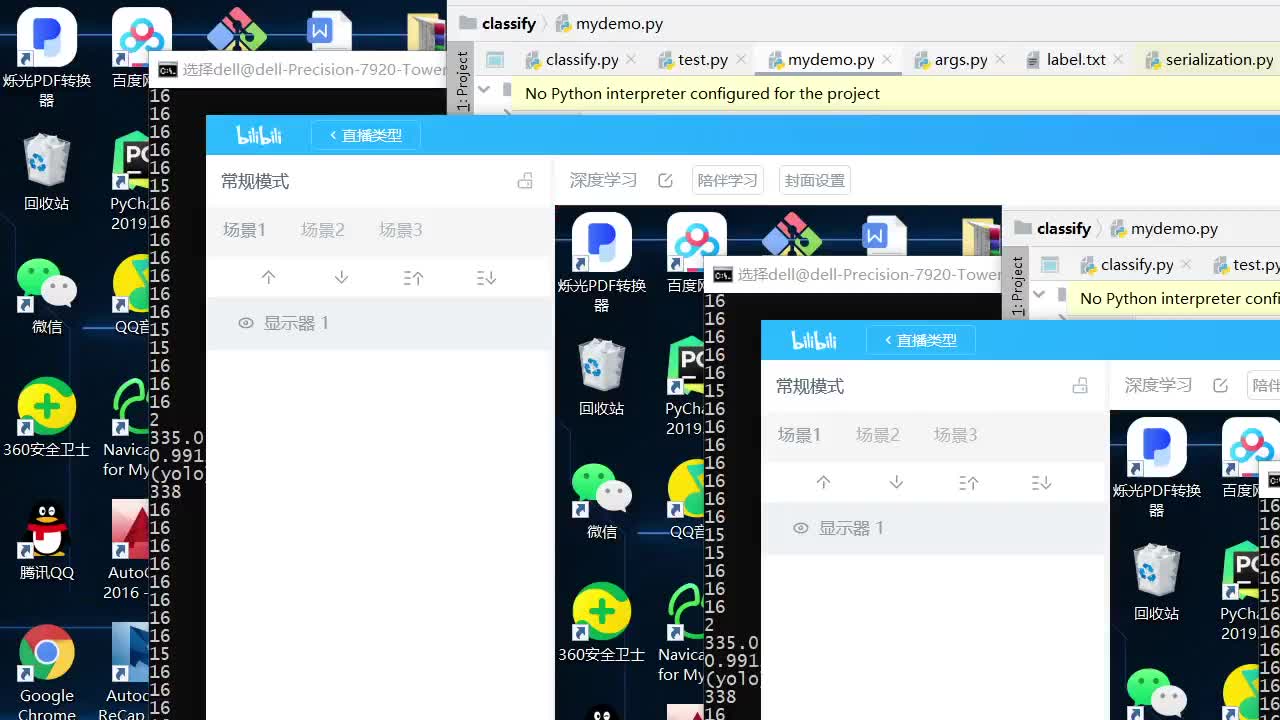Screen dimensions: 1280x720
Task: Toggle visibility eye of outer 显示器 1
Action: click(x=246, y=323)
